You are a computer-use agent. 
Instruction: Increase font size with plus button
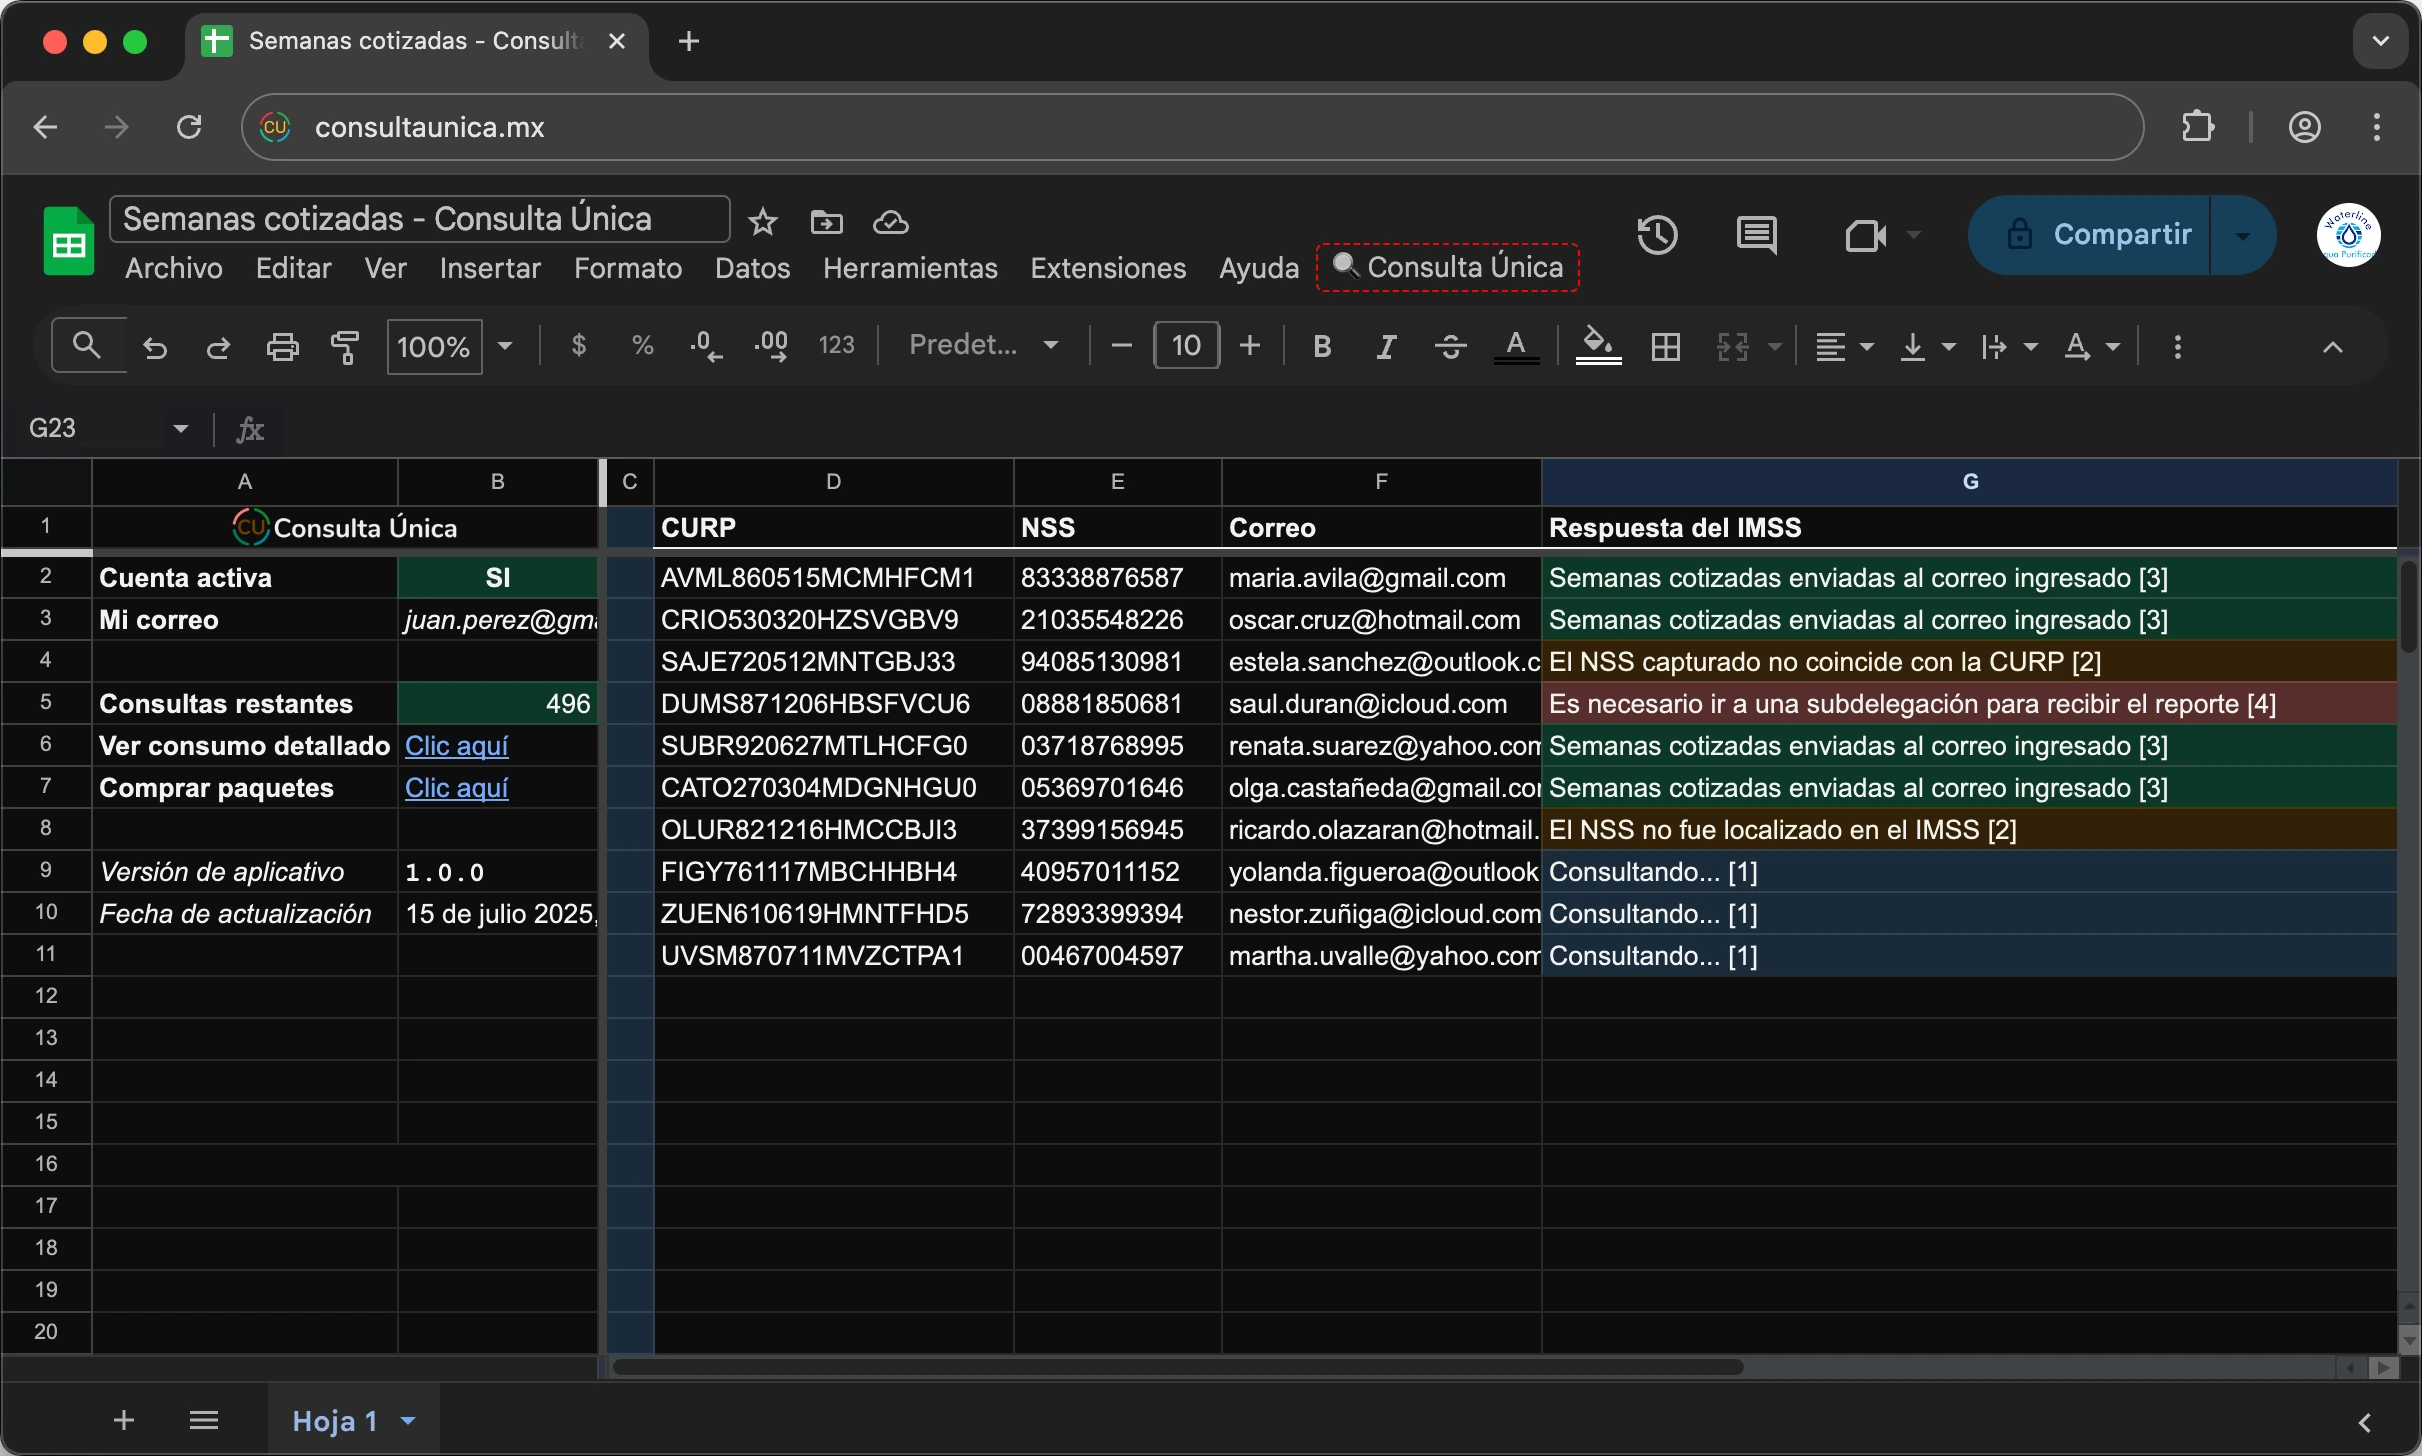[1250, 346]
